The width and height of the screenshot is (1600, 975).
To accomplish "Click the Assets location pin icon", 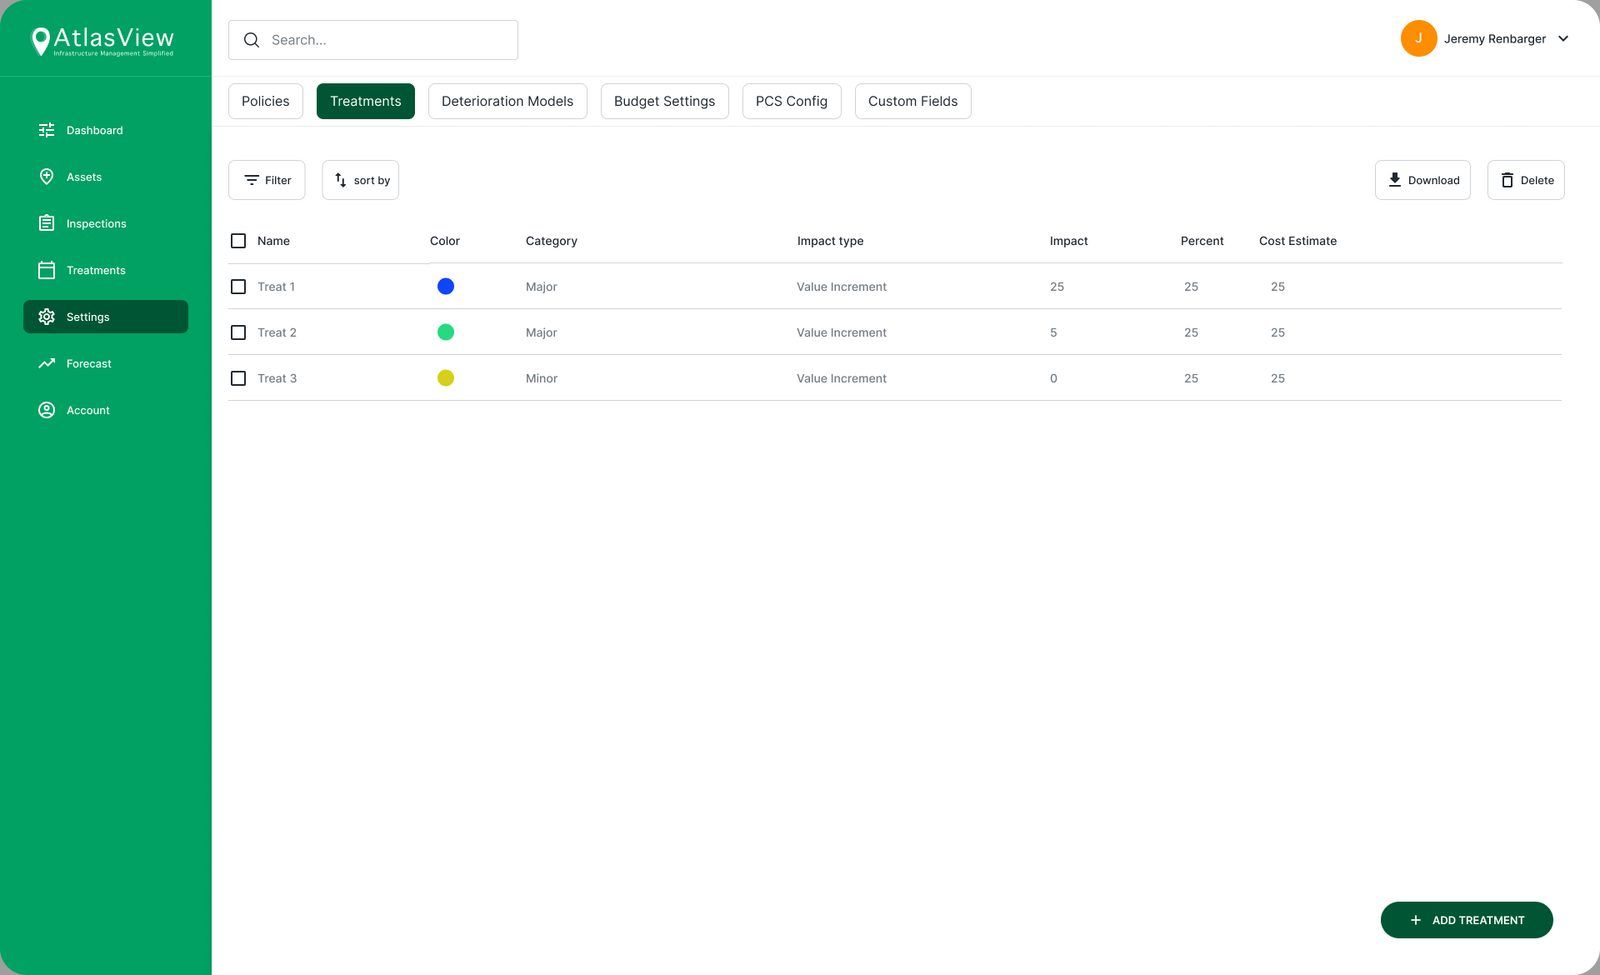I will pyautogui.click(x=46, y=177).
